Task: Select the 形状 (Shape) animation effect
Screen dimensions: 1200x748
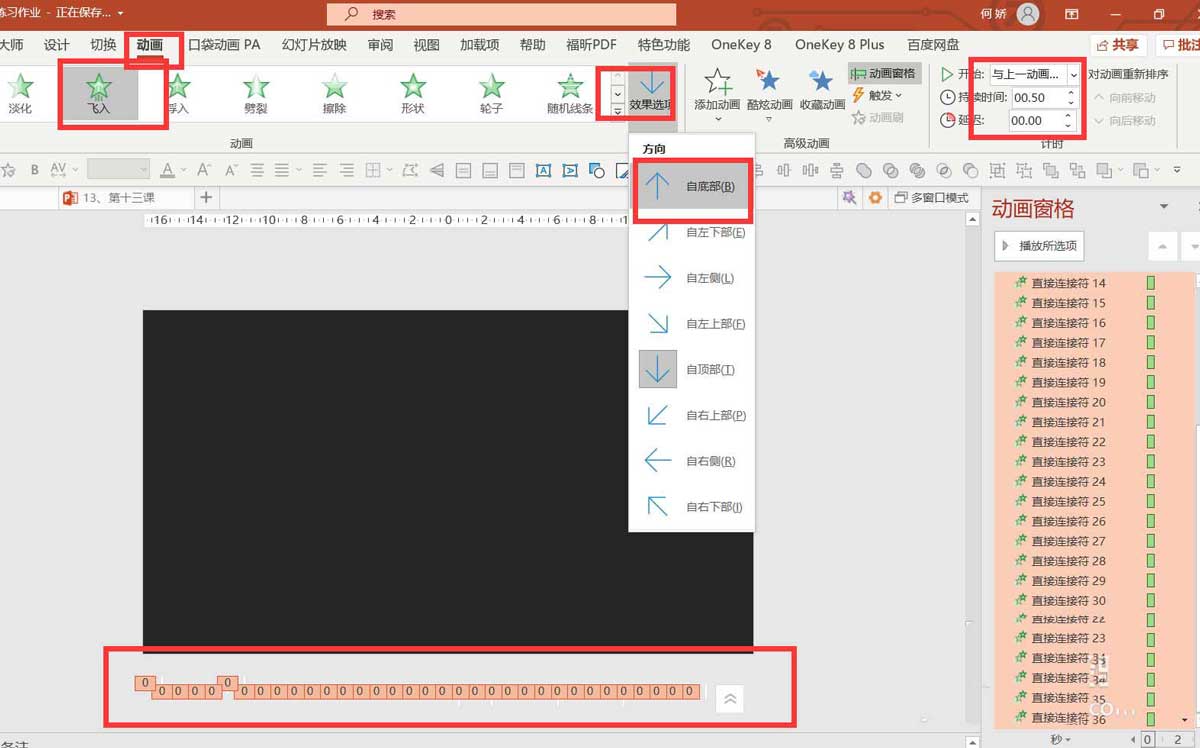Action: 412,94
